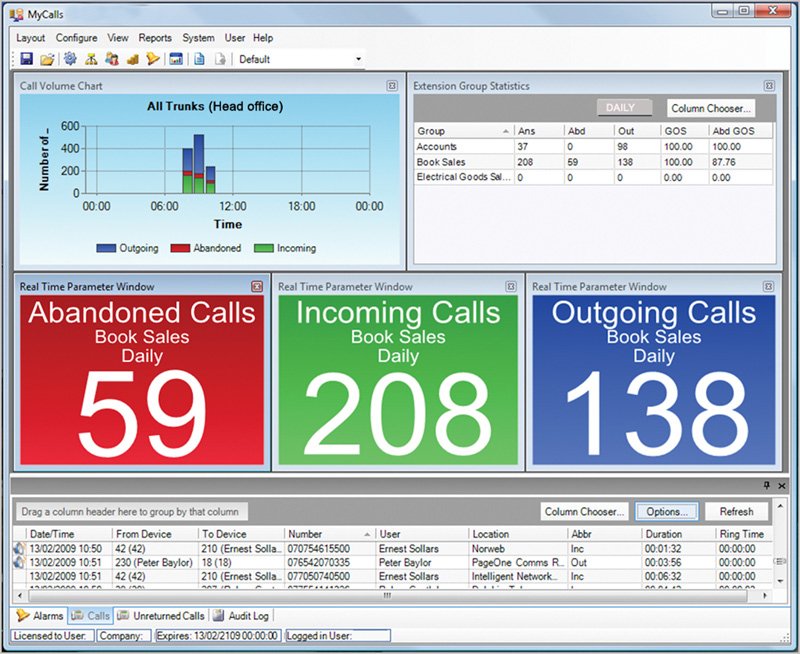Open the User menu

click(x=235, y=38)
